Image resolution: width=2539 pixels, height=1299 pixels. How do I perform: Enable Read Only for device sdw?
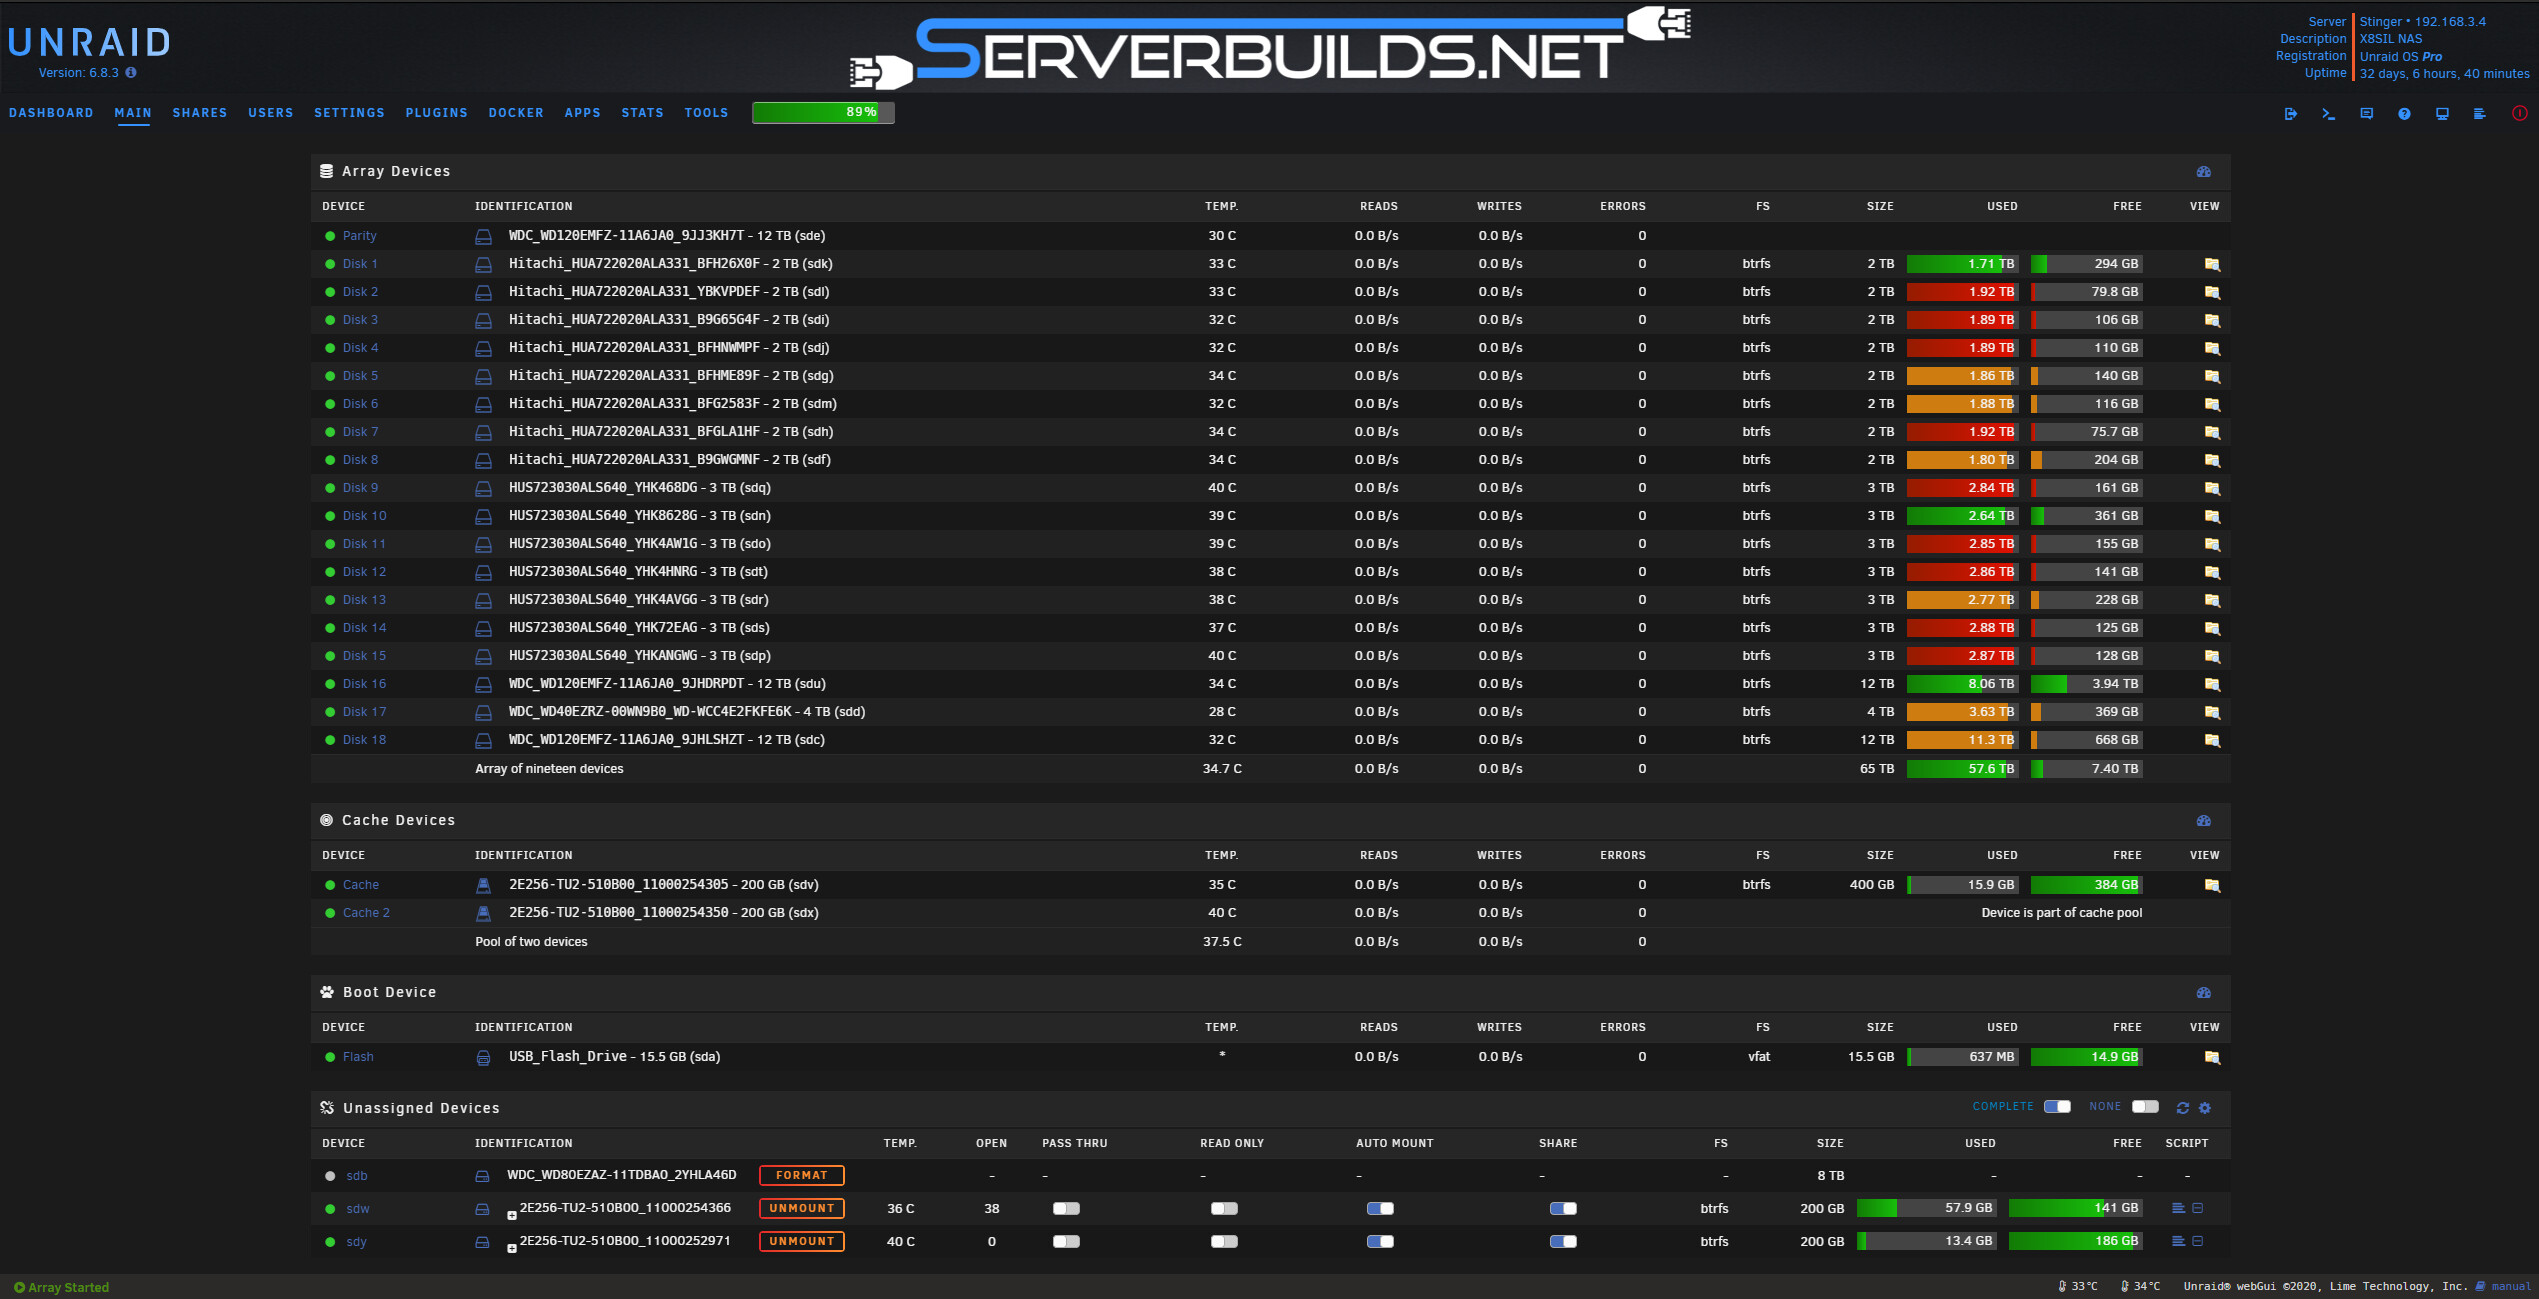pos(1224,1209)
